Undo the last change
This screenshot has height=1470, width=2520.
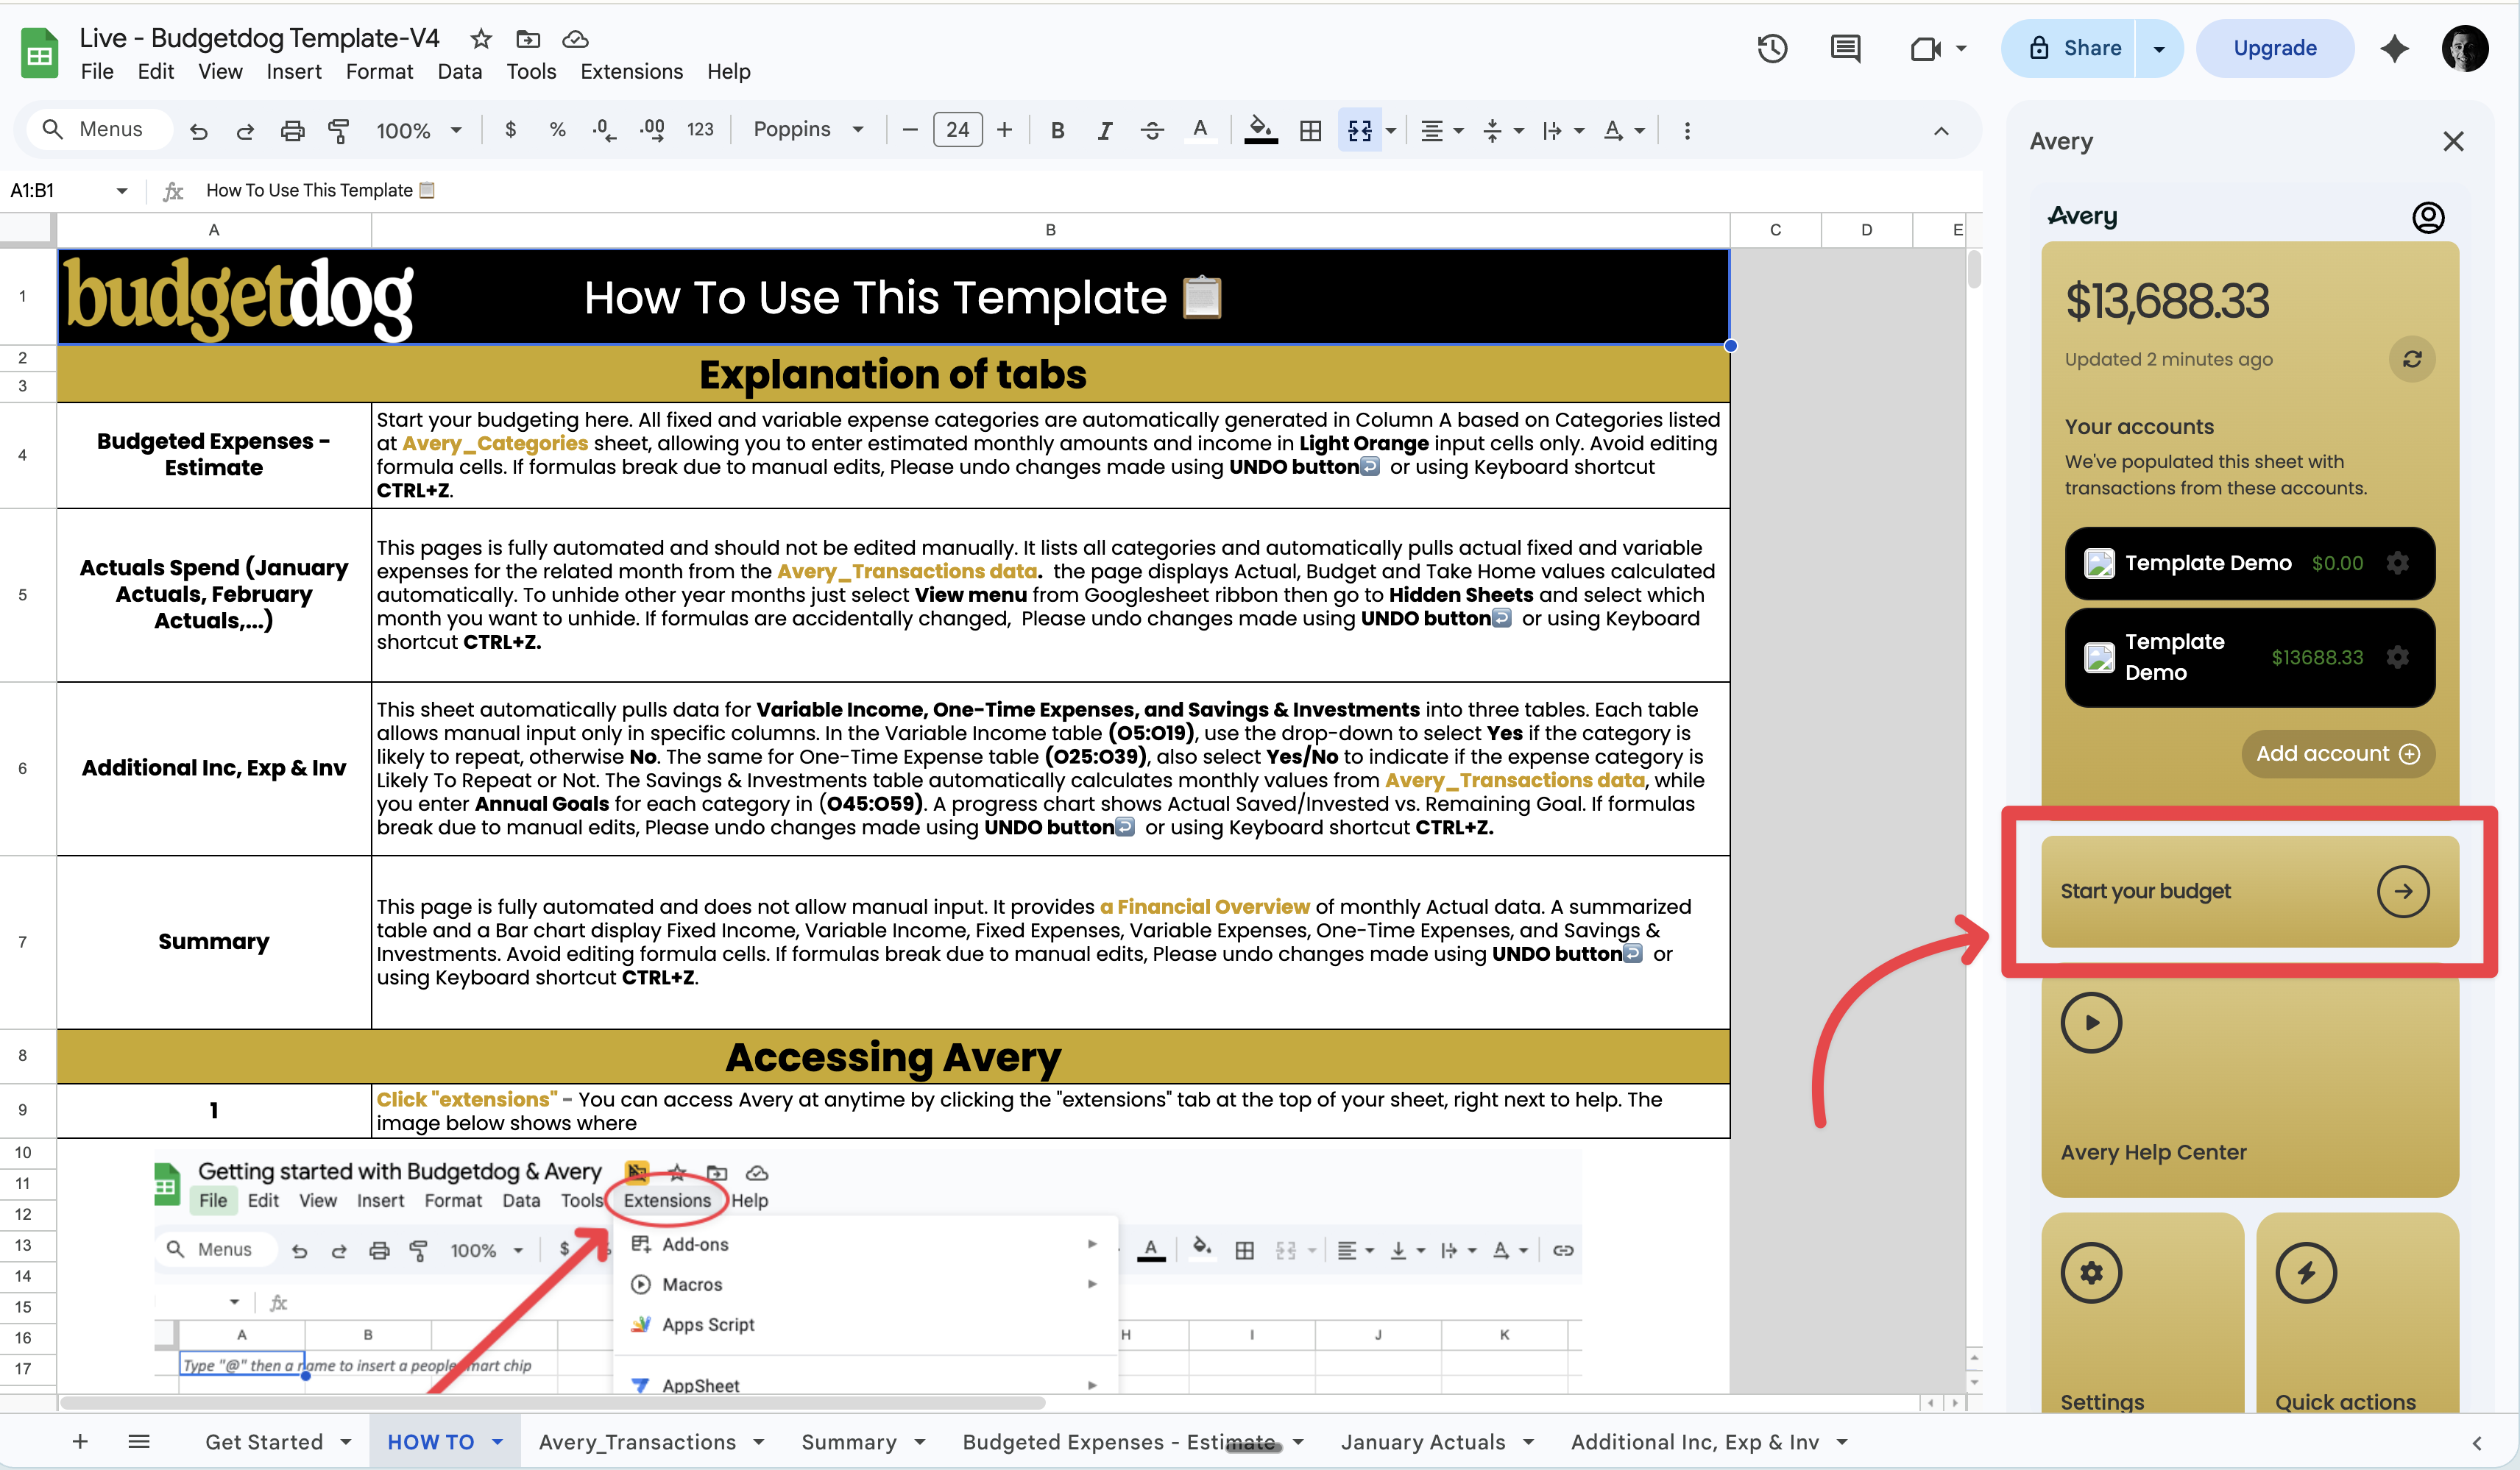pyautogui.click(x=198, y=130)
